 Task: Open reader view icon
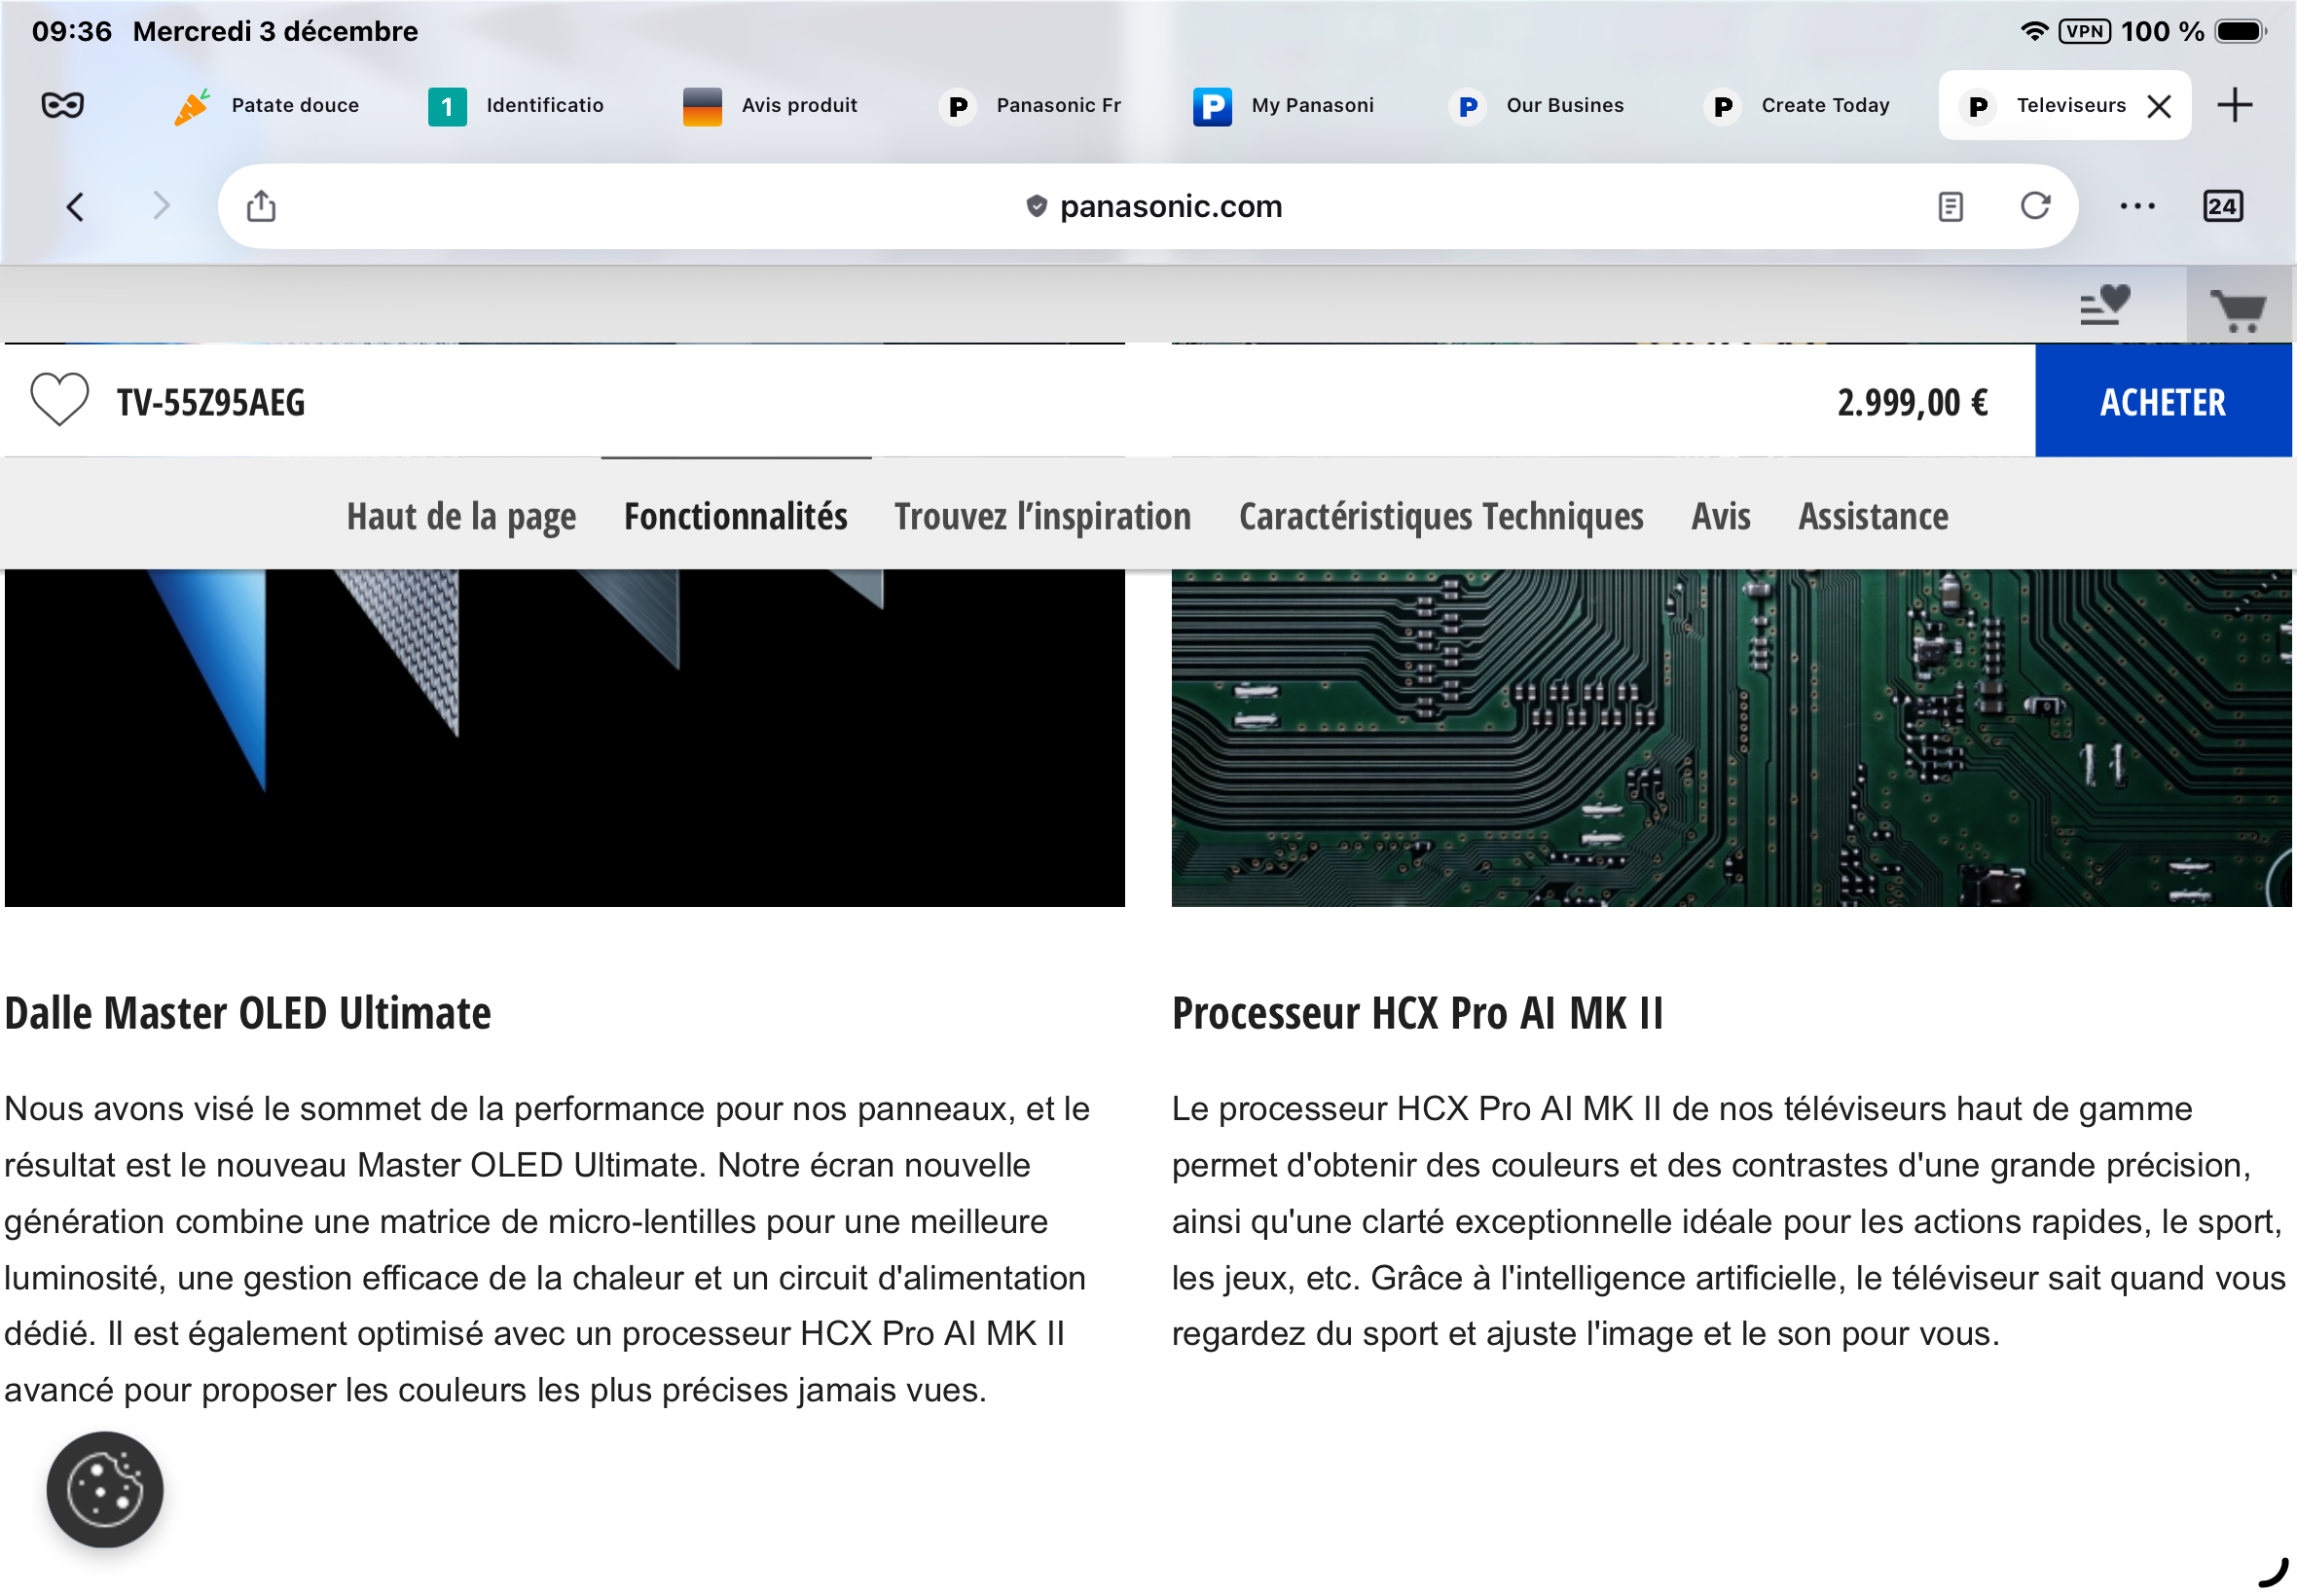pyautogui.click(x=1949, y=206)
